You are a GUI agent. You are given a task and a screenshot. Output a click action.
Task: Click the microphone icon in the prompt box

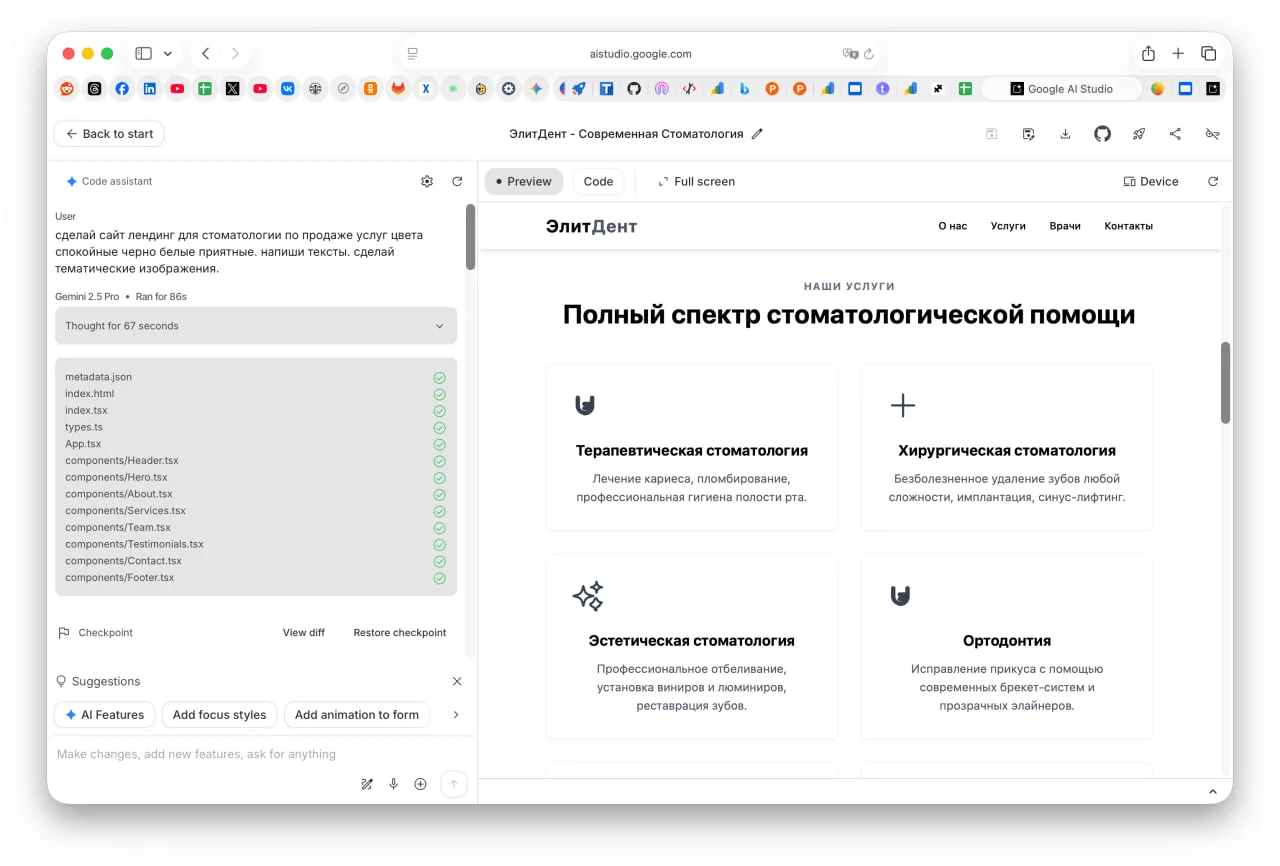coord(394,784)
